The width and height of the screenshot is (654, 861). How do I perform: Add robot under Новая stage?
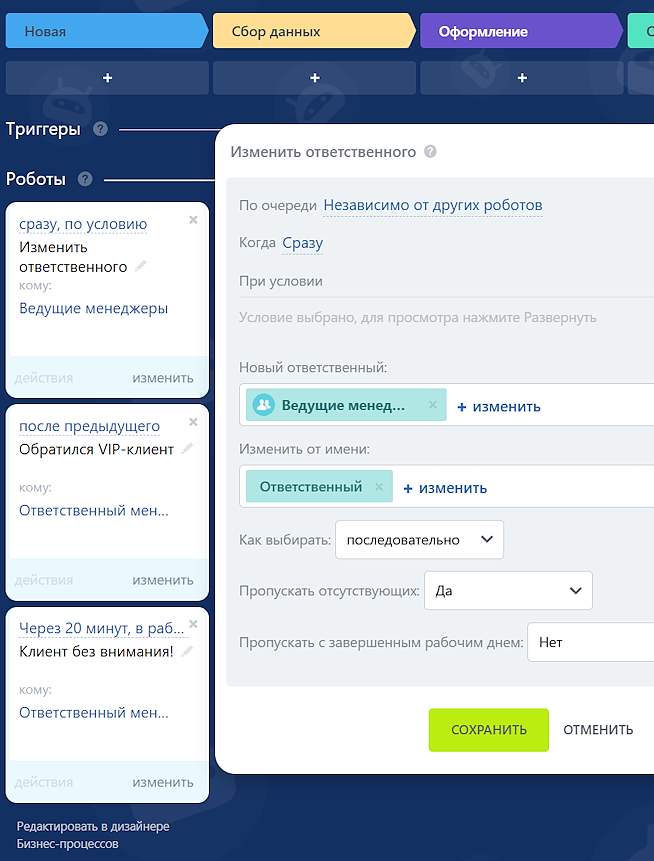108,78
